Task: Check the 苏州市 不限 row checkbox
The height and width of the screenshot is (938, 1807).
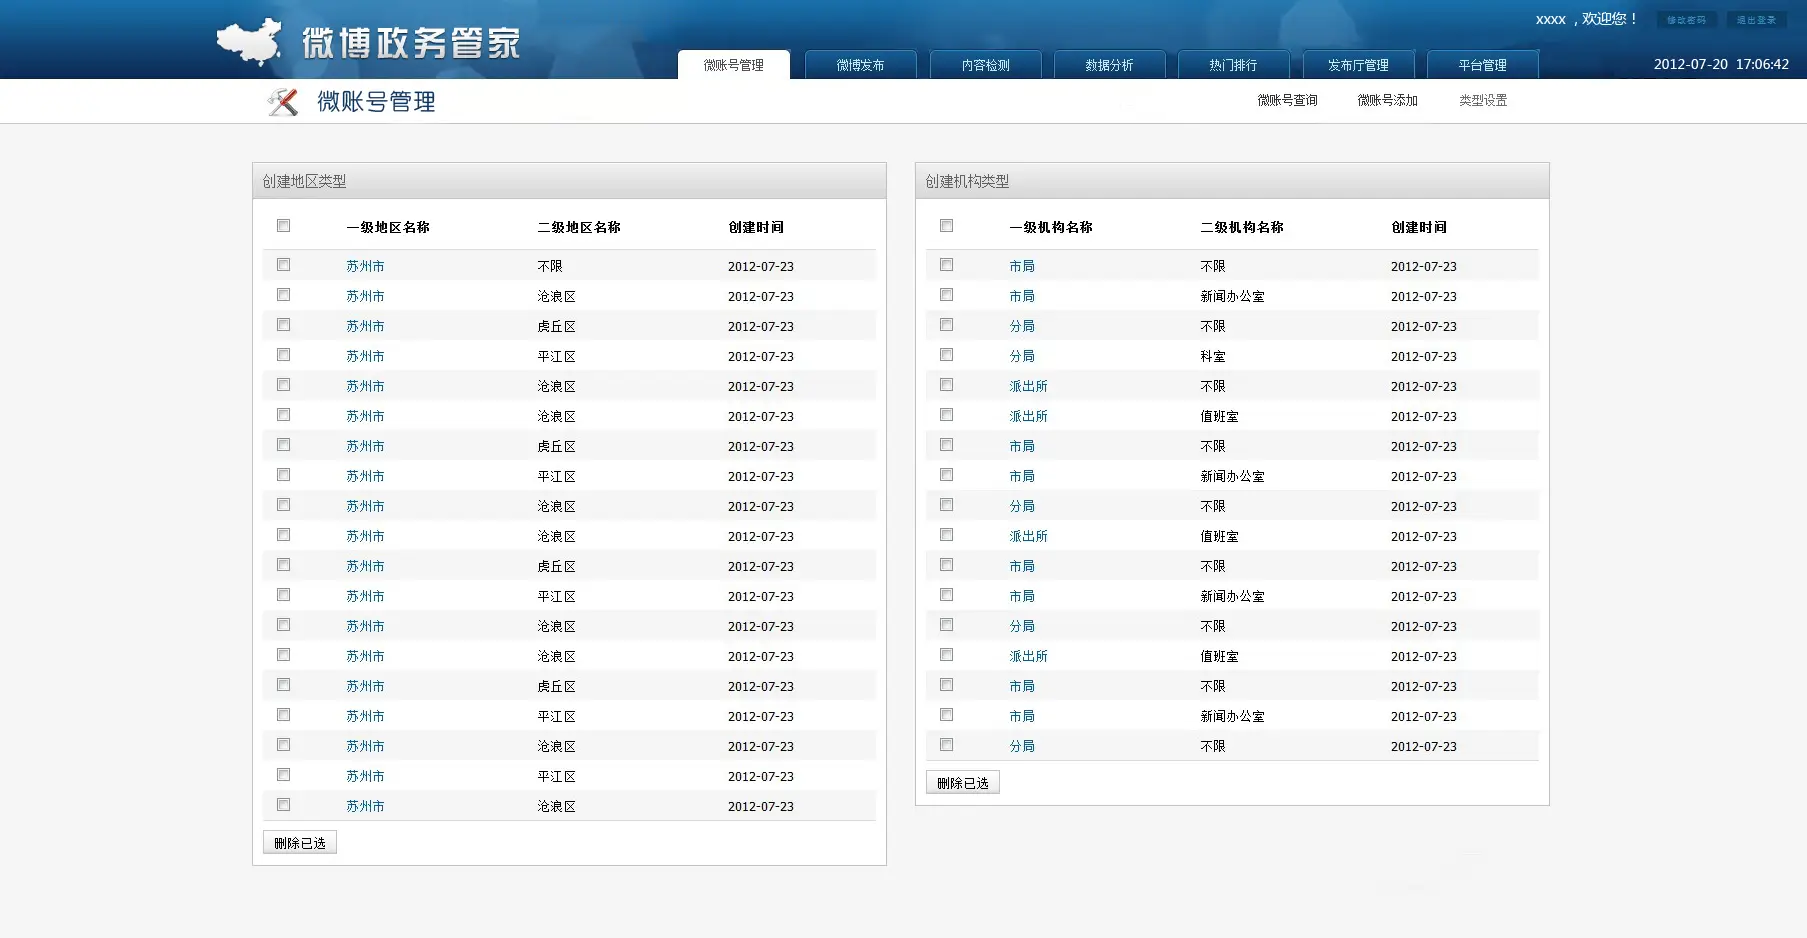Action: tap(284, 265)
